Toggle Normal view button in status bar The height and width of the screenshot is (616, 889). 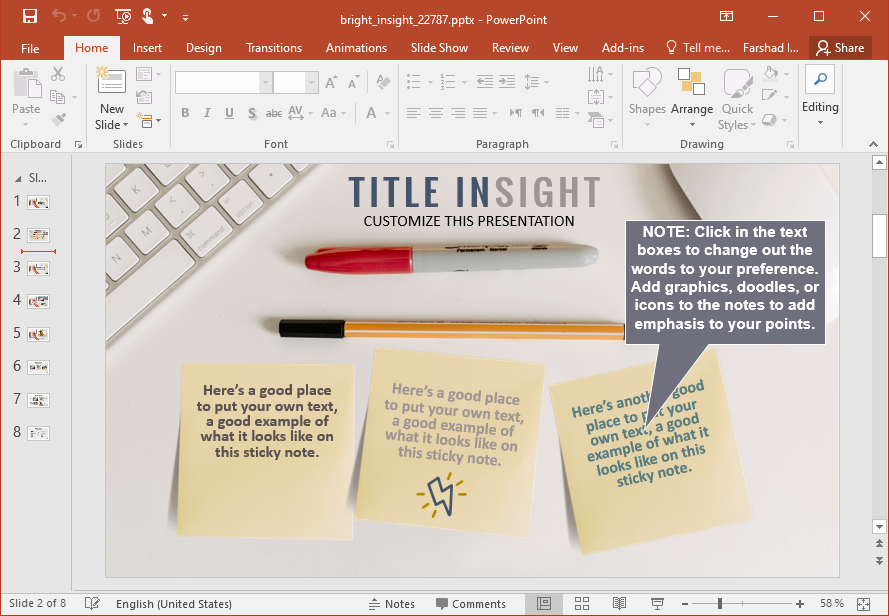543,604
